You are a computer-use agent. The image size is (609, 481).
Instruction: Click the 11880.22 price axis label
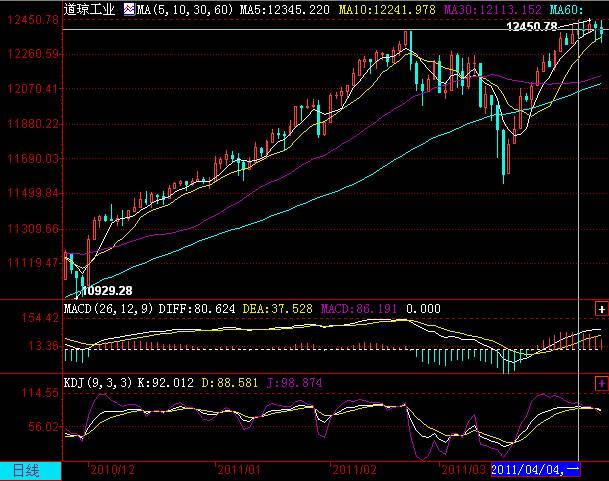(33, 124)
